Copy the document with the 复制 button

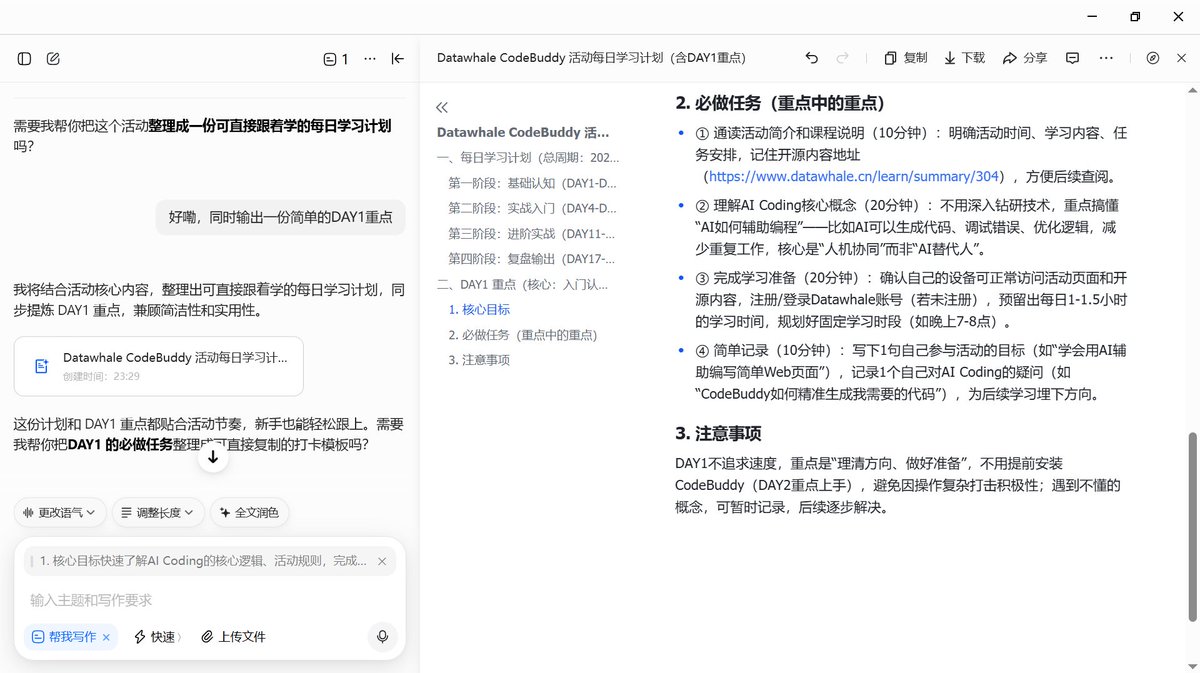[906, 58]
